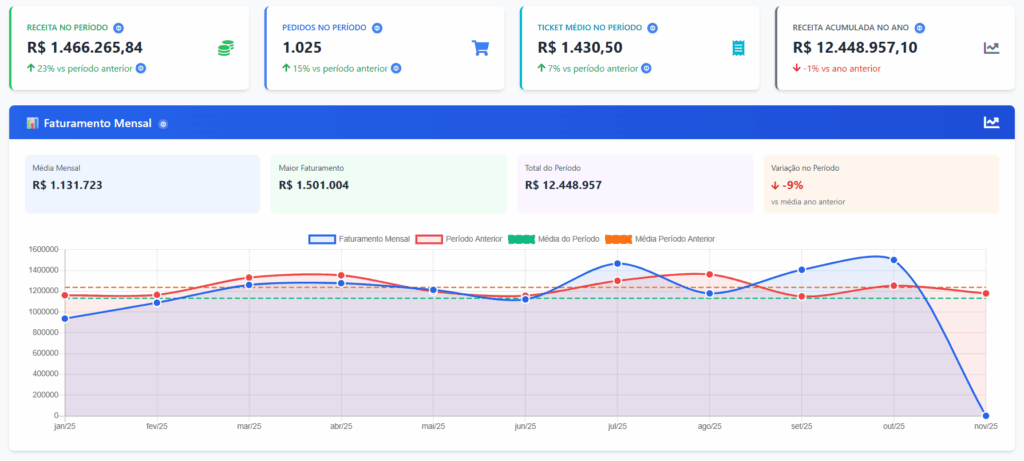Click the line chart icon in Receita Acumulada card

[991, 48]
